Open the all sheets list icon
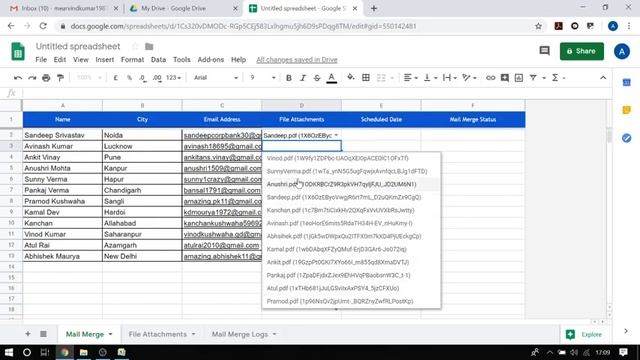 tap(43, 334)
